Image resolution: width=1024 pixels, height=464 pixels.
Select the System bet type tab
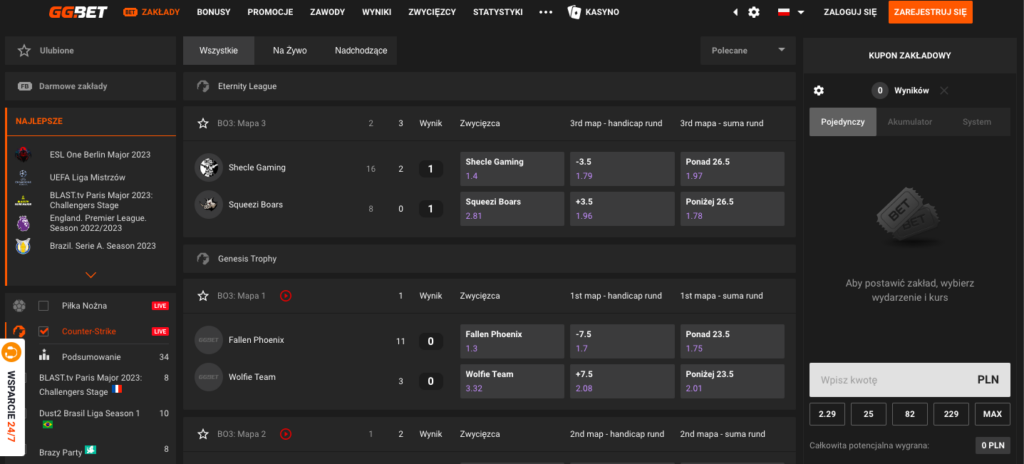pyautogui.click(x=976, y=122)
